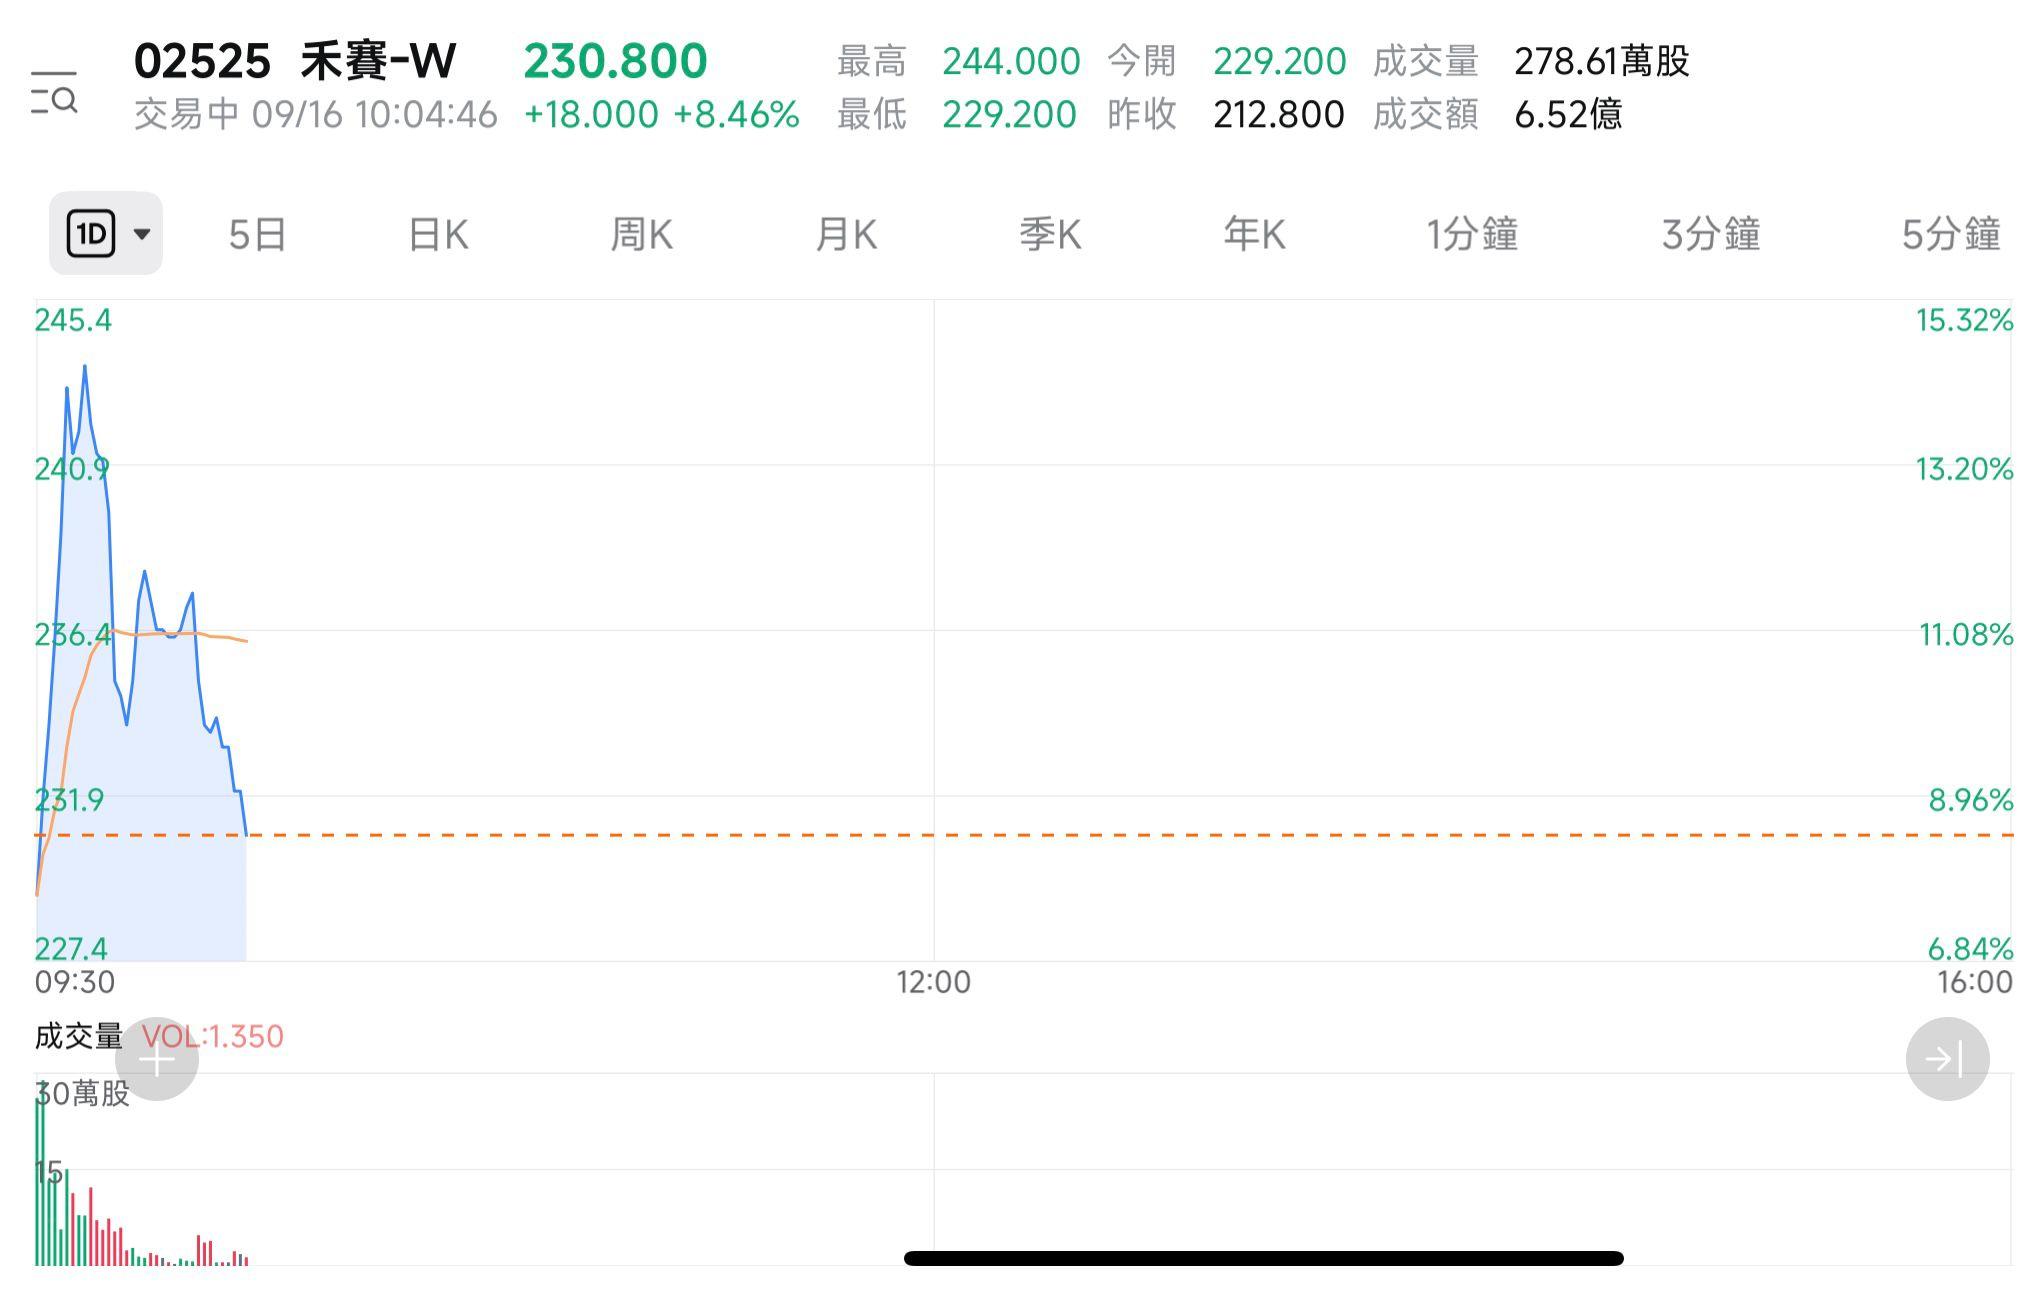Screen dimensions: 2030x1290
Task: Open the 年K yearly chart
Action: pyautogui.click(x=1253, y=233)
